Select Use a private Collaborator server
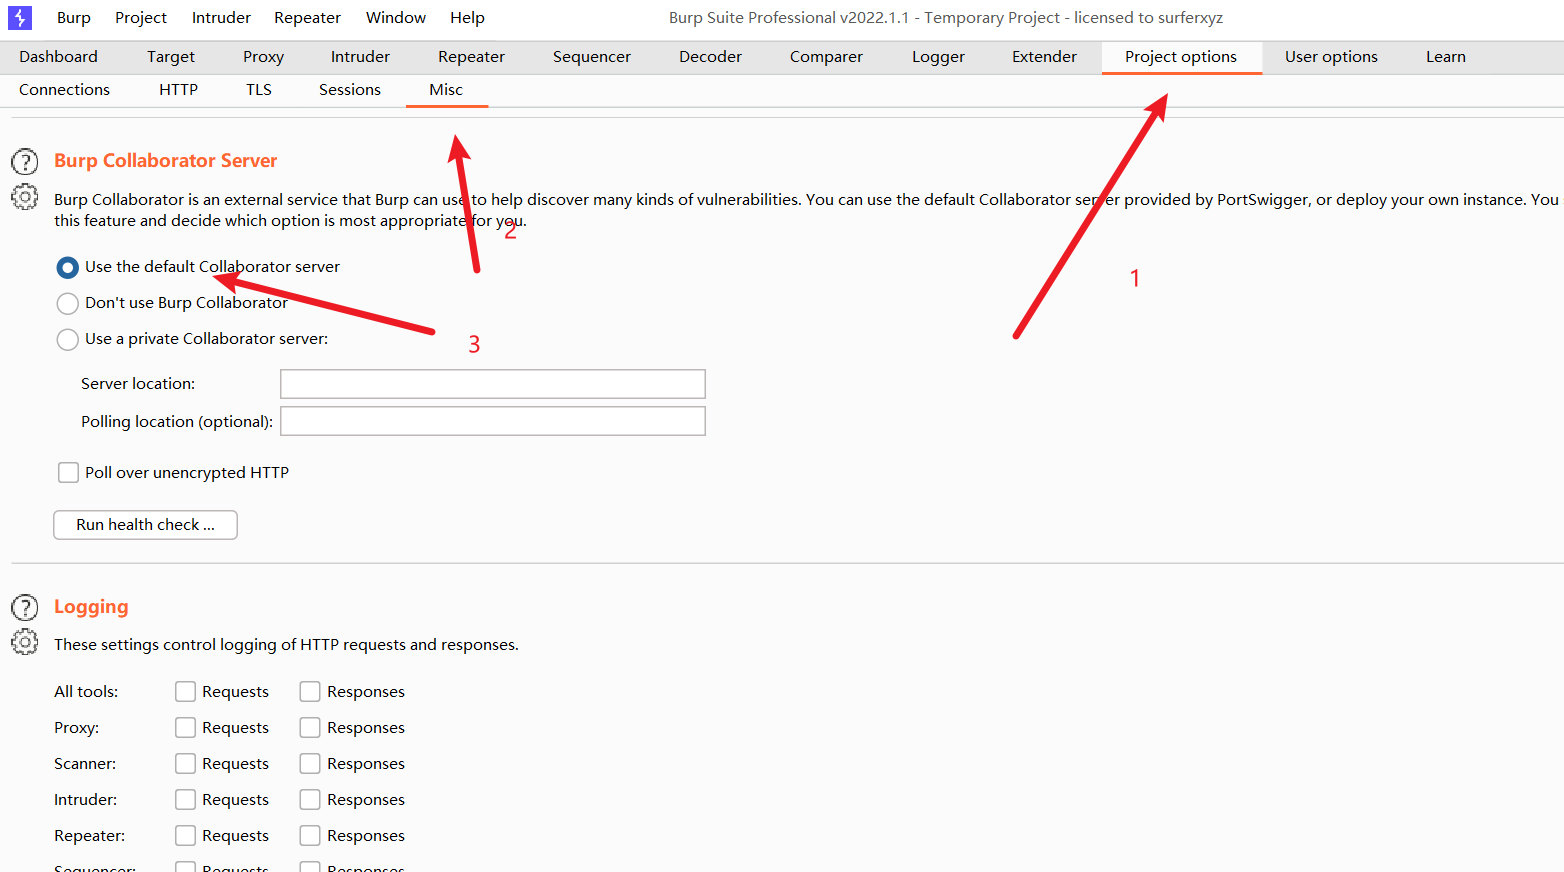Screen dimensions: 1564x872 click(x=68, y=339)
